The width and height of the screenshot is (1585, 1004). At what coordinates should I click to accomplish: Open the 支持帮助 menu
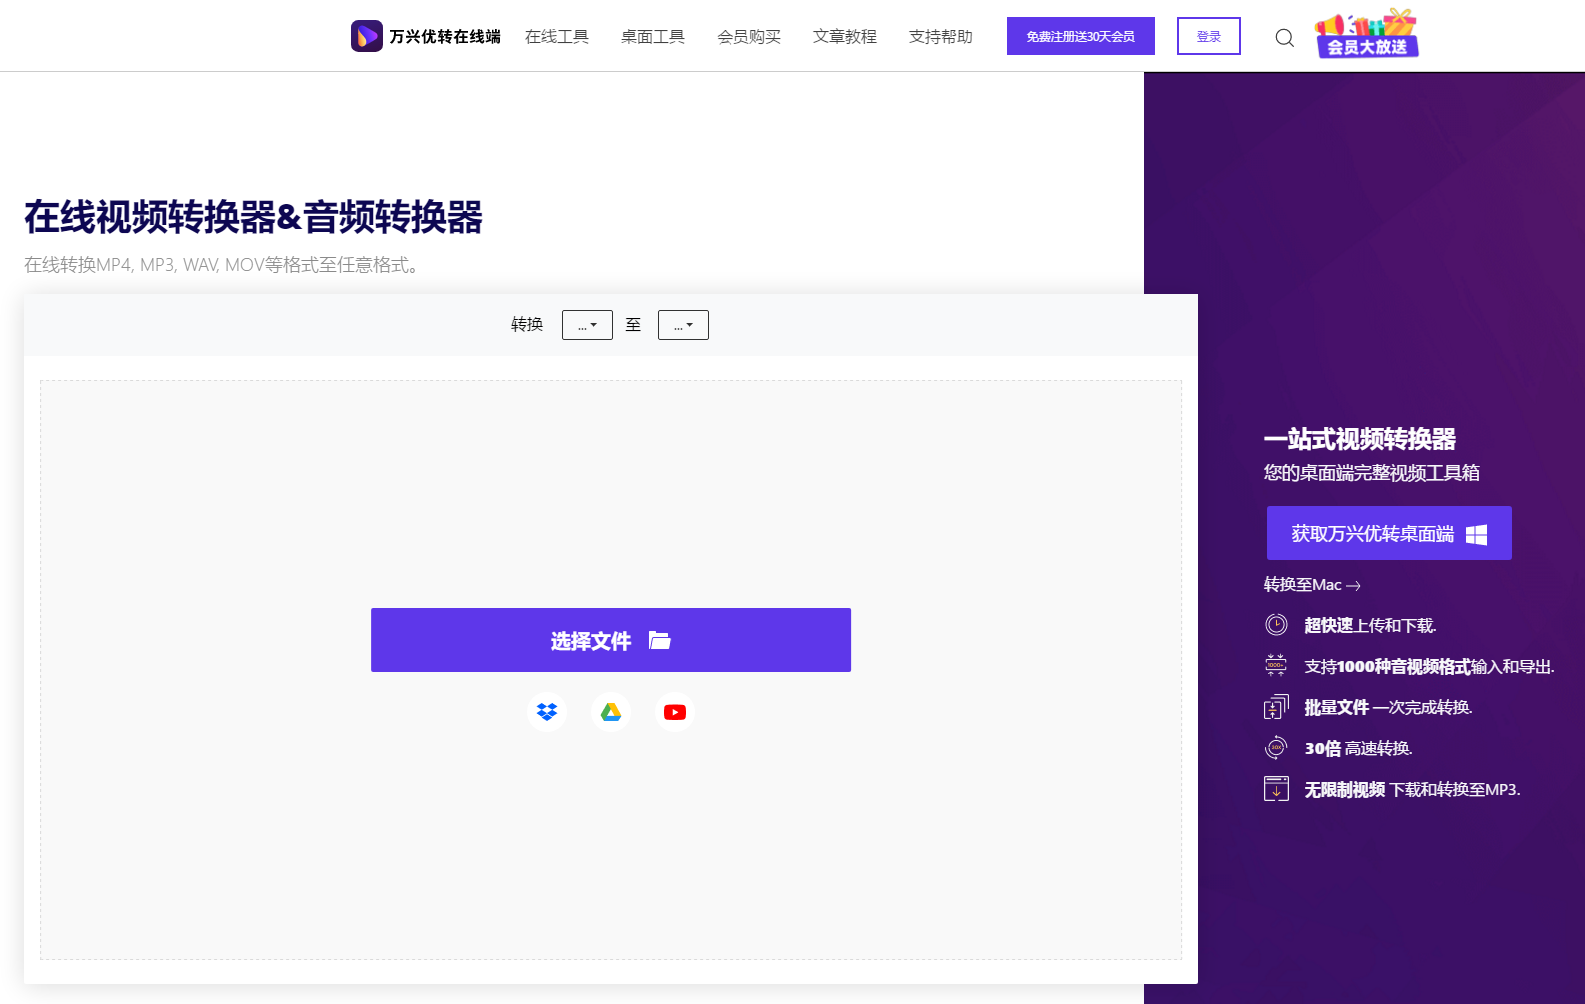(x=941, y=37)
